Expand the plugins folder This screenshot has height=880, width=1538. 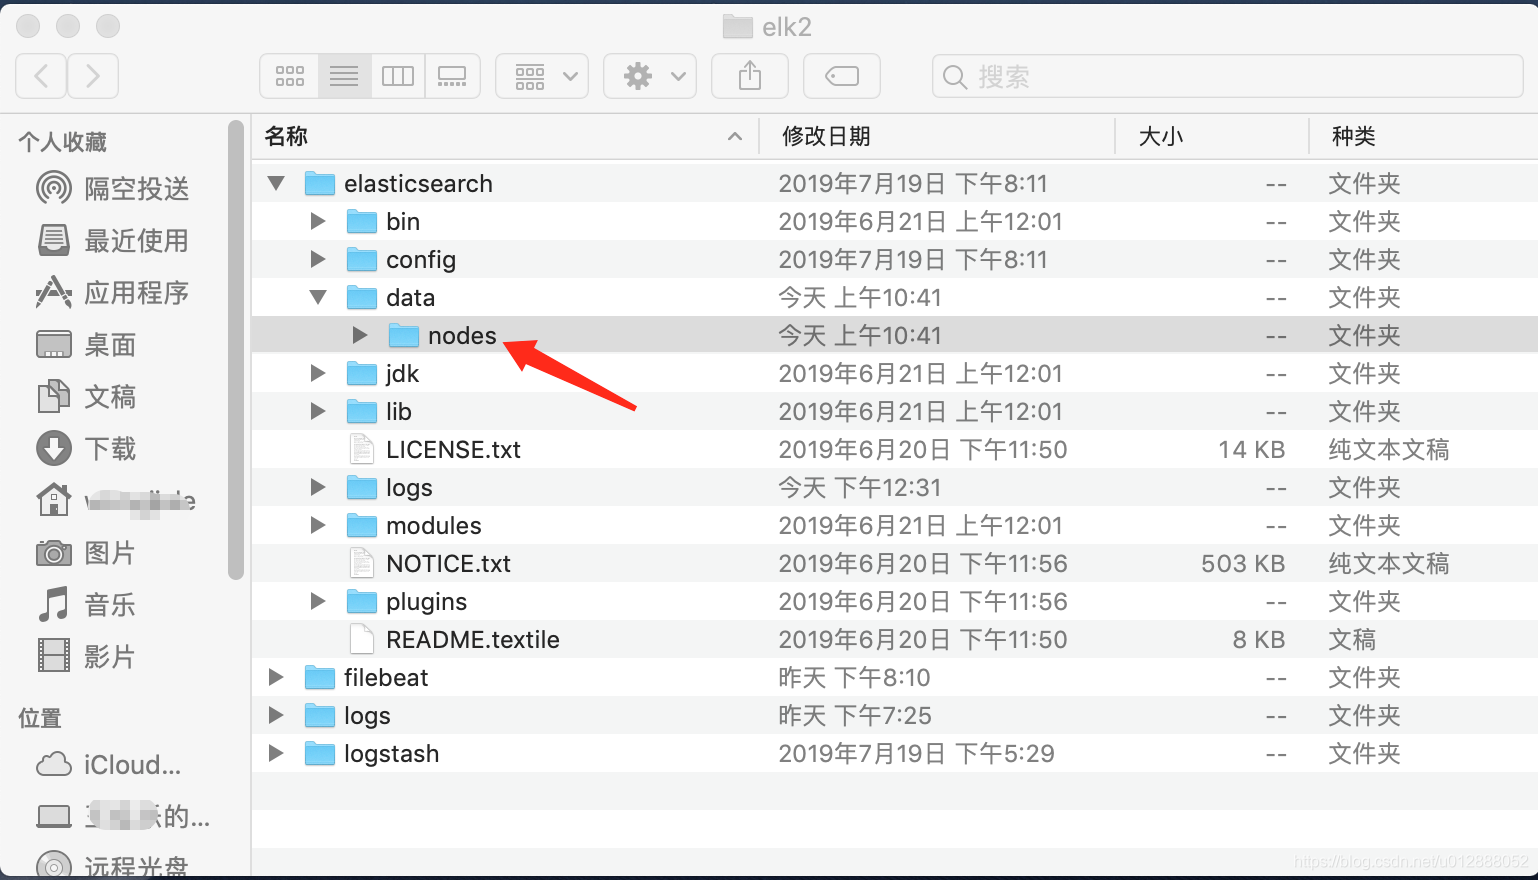tap(318, 601)
